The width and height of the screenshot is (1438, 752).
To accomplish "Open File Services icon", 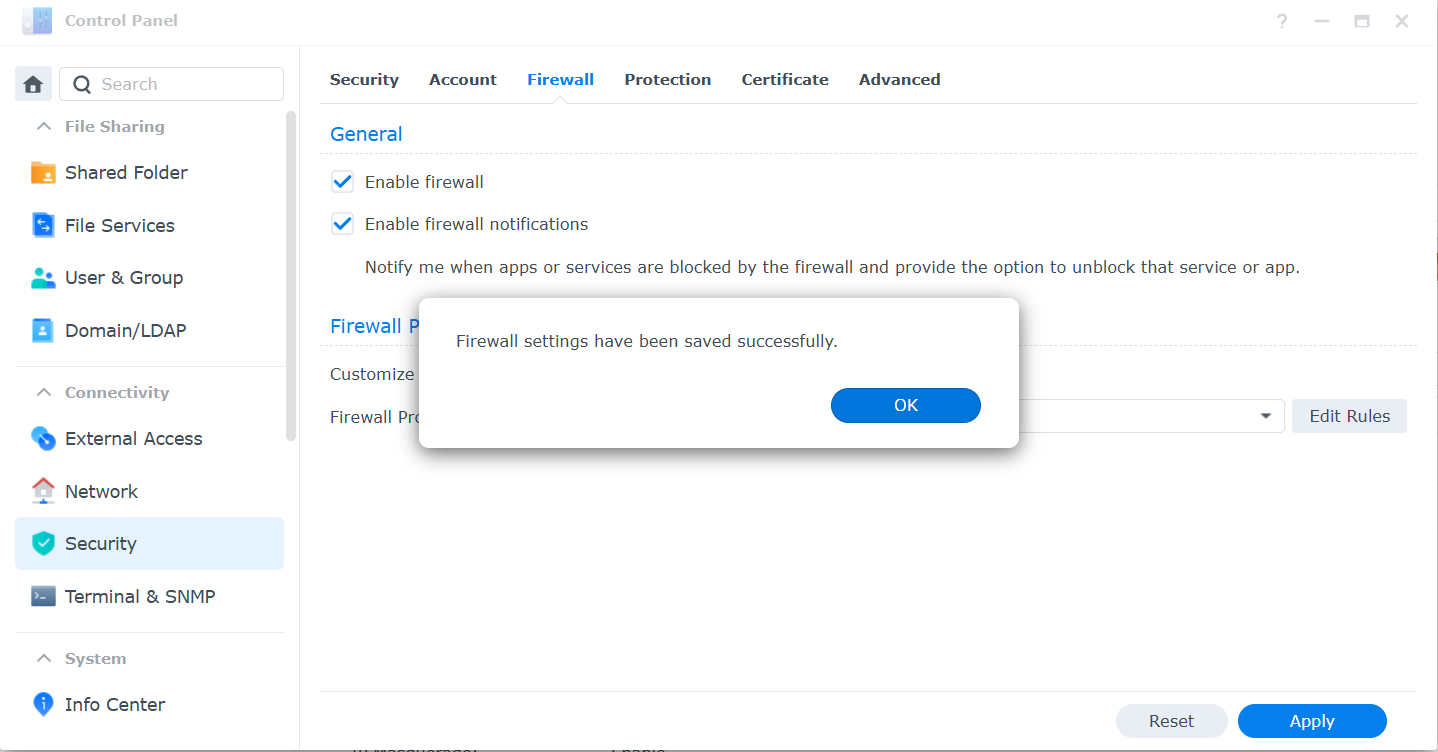I will coord(43,225).
